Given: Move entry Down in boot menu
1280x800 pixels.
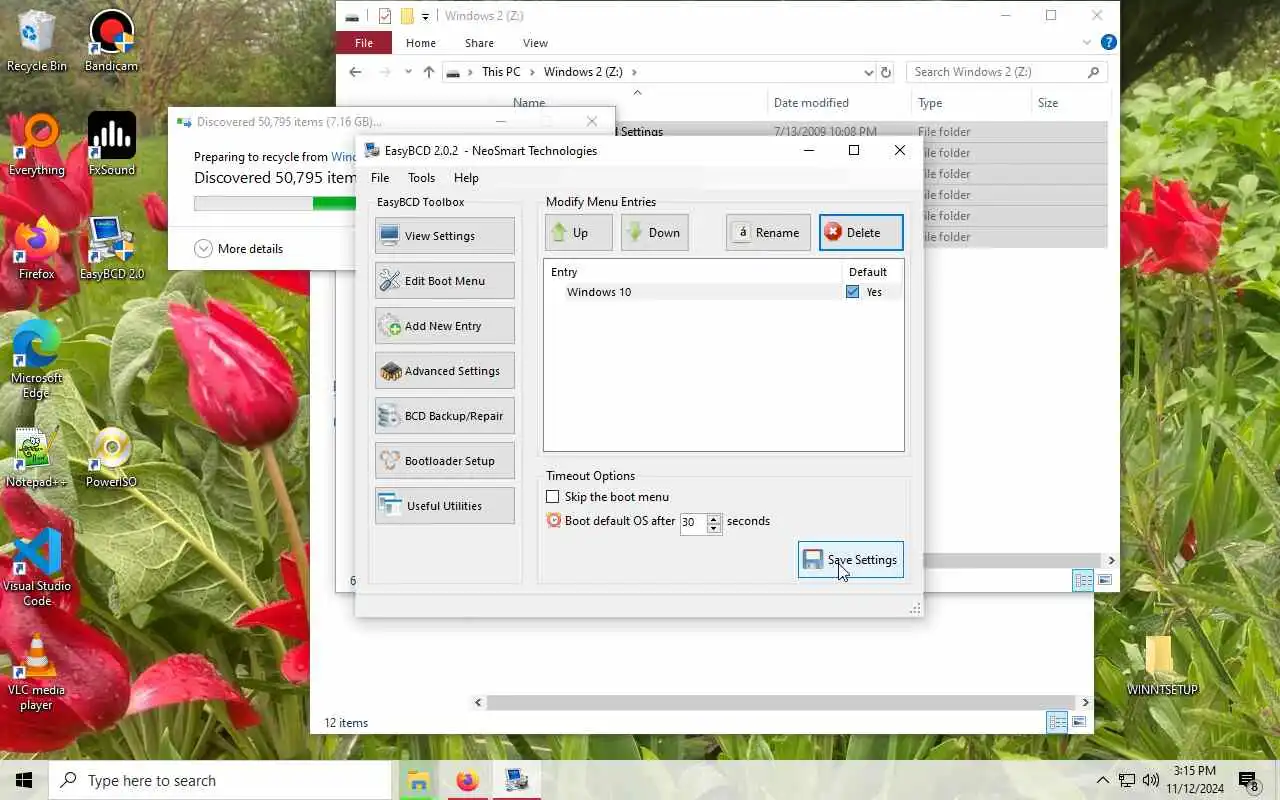Looking at the screenshot, I should coord(654,233).
